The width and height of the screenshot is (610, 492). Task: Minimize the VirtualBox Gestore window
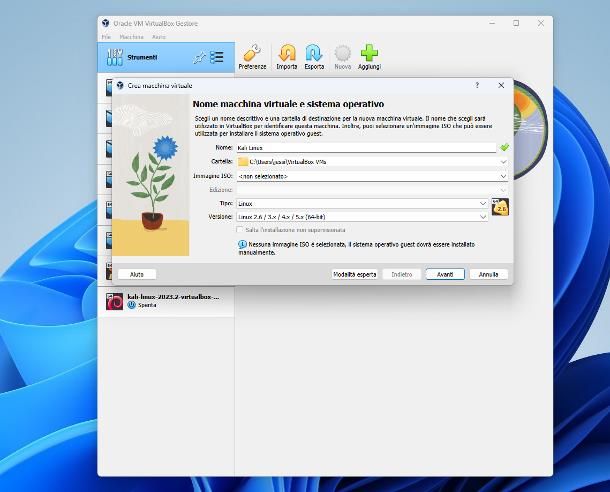coord(492,23)
